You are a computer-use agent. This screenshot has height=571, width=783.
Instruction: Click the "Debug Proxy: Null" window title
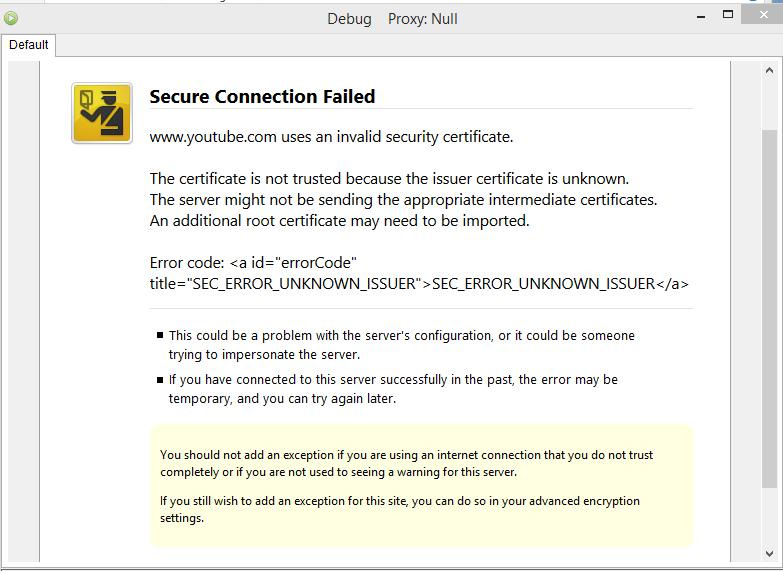click(x=392, y=19)
